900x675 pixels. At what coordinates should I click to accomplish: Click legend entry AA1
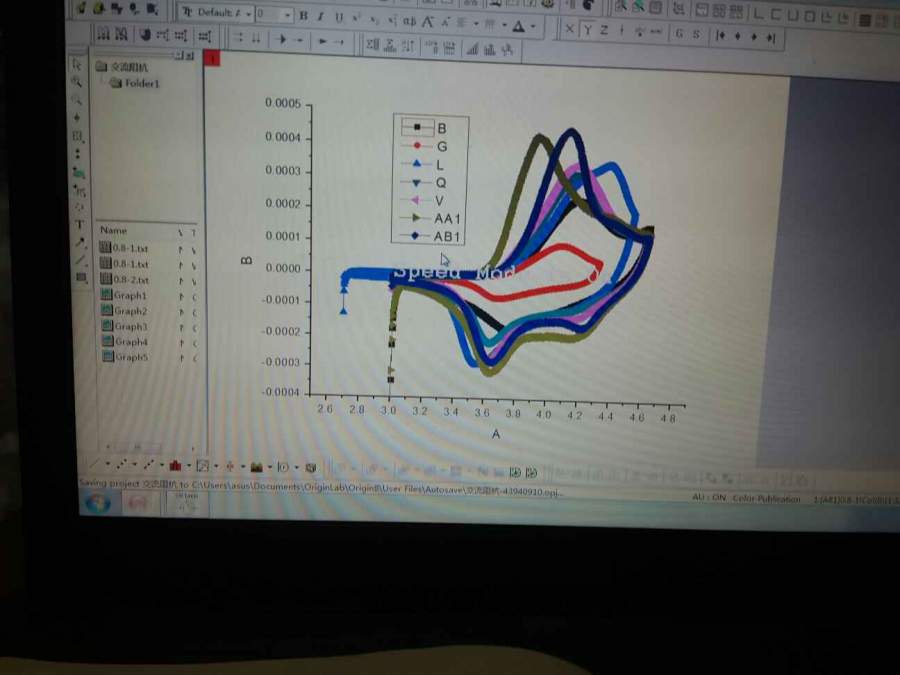coord(430,218)
